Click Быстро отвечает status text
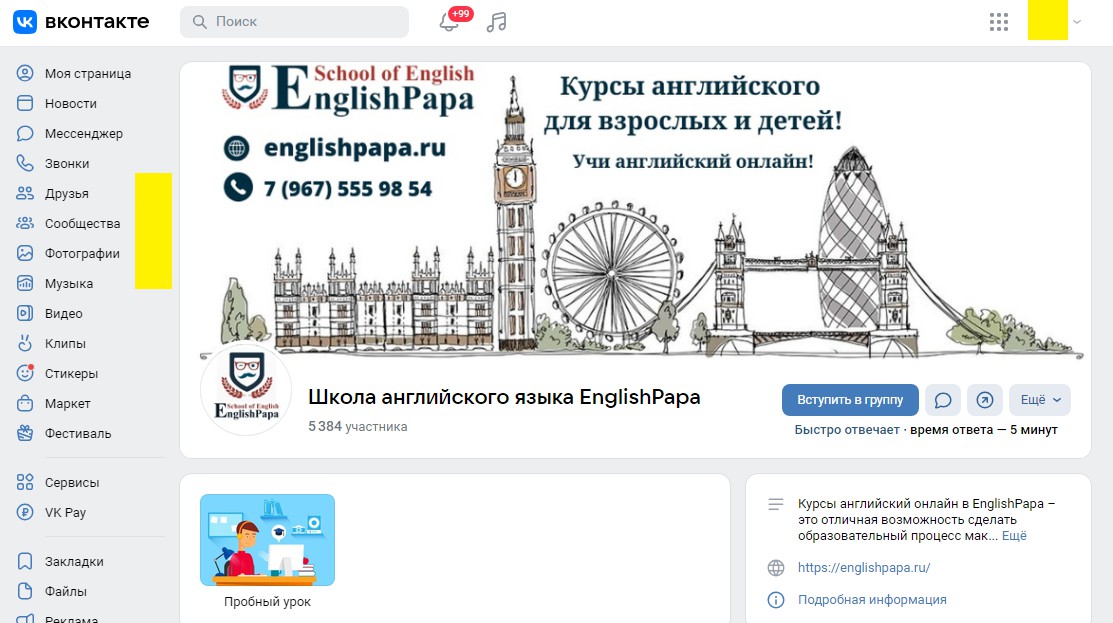 click(x=847, y=430)
